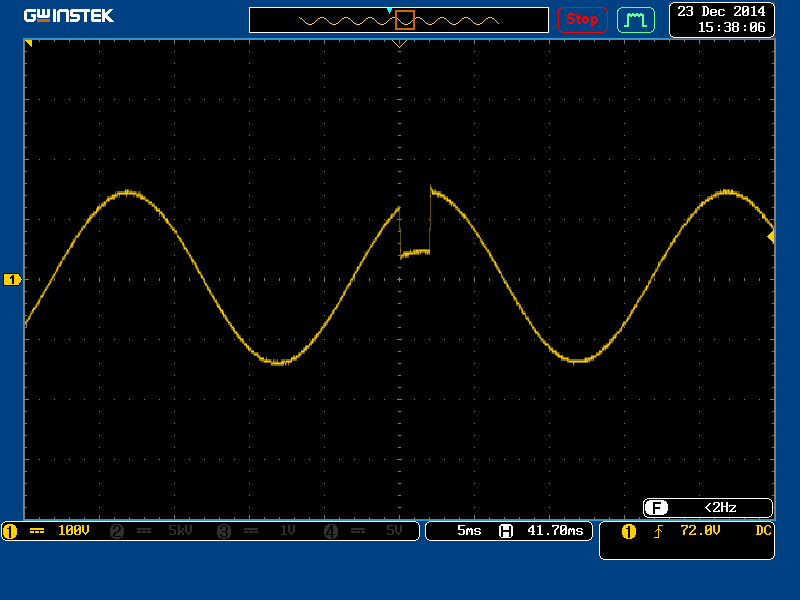Open the 72.0V trigger level setting
Image resolution: width=800 pixels, height=600 pixels.
pos(700,531)
